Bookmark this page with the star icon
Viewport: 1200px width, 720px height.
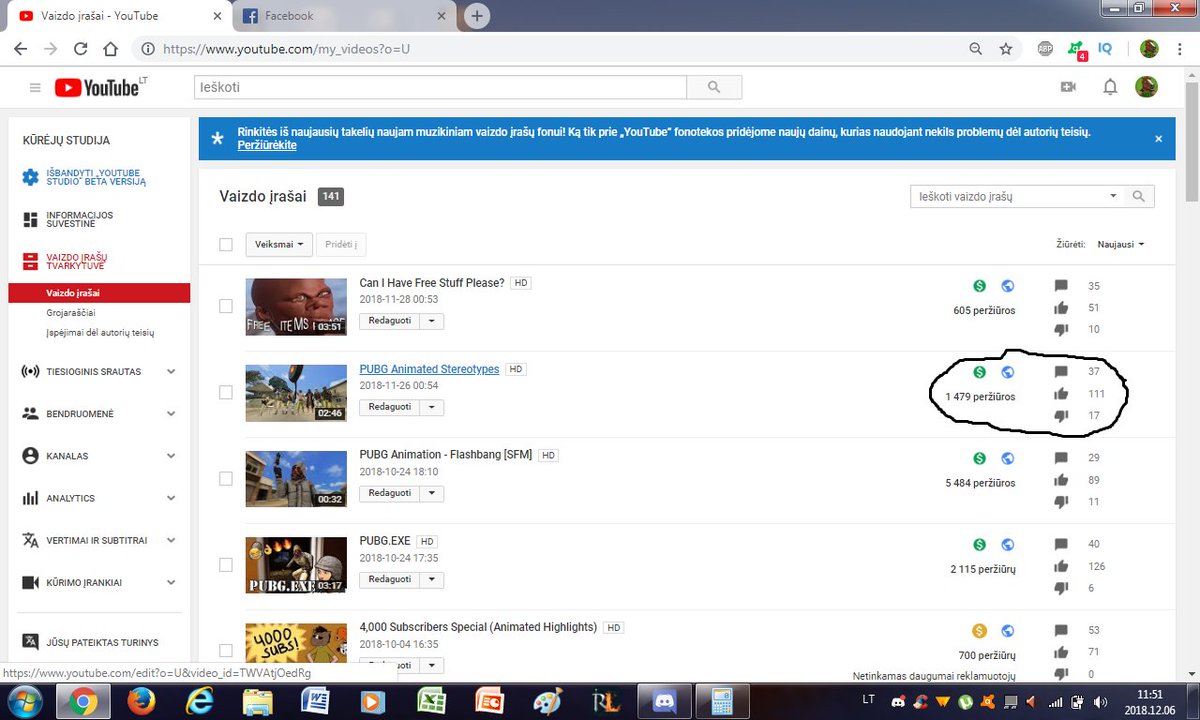coord(1006,48)
